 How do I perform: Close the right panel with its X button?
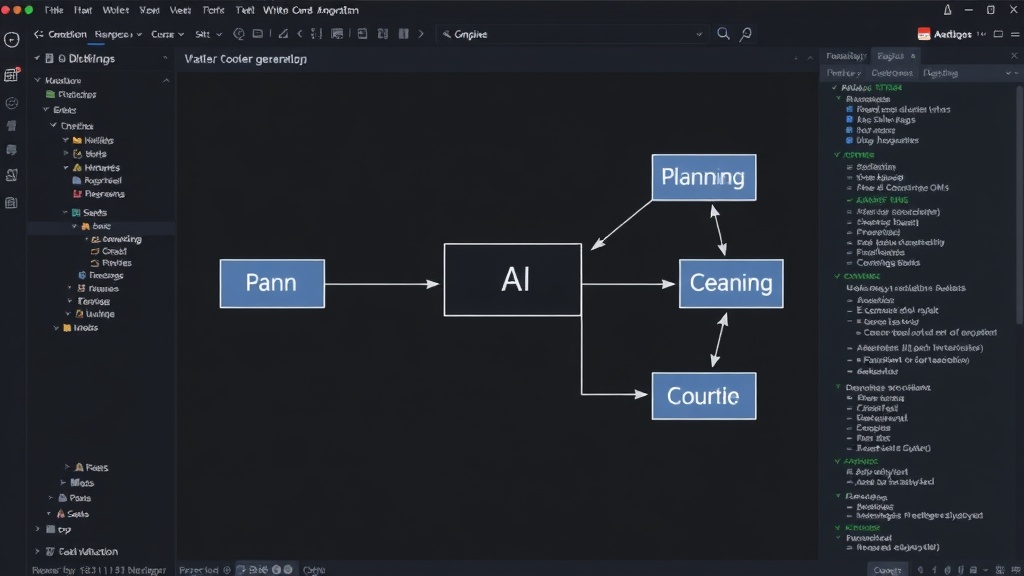1014,56
